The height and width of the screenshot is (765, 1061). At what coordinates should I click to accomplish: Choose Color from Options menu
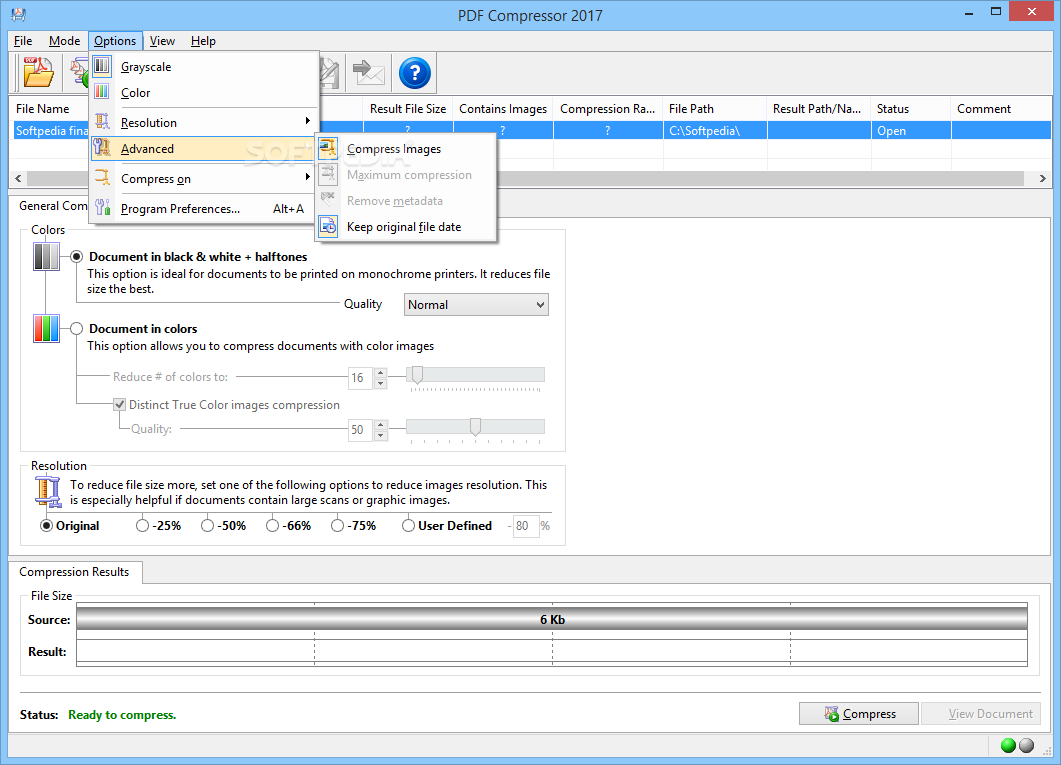click(x=204, y=93)
